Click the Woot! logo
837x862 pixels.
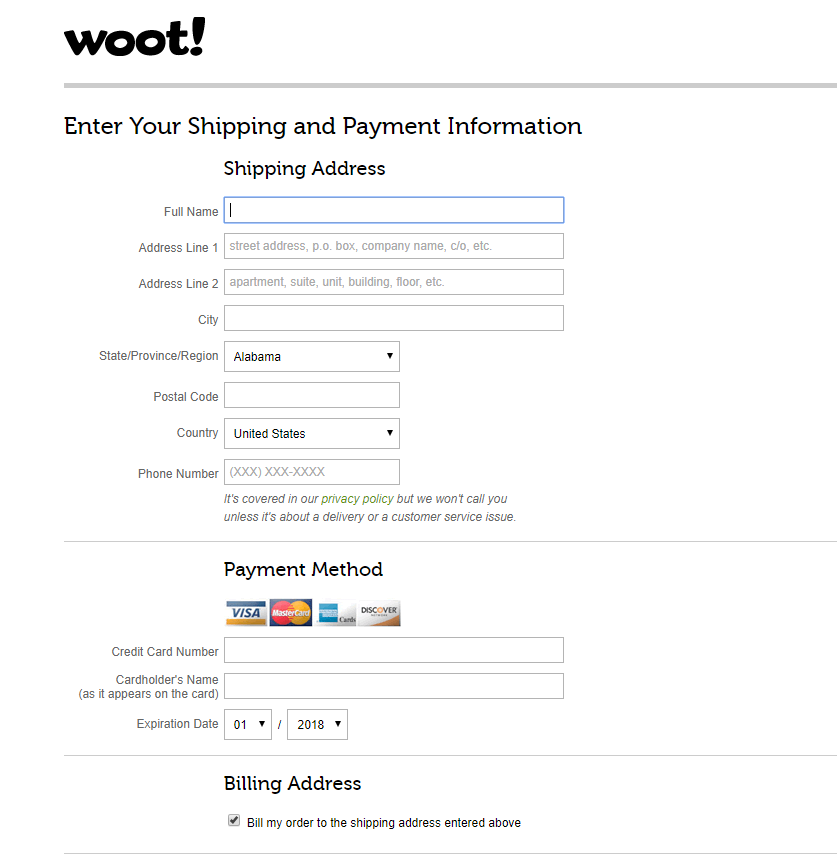(x=134, y=38)
